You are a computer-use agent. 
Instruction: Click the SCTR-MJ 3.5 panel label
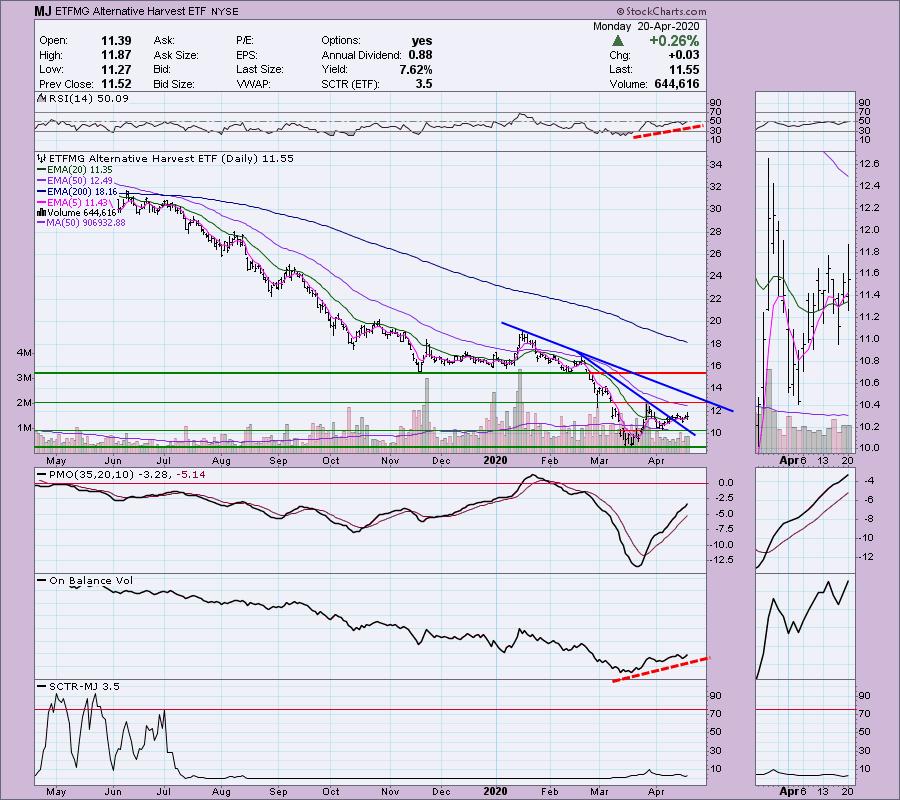(x=78, y=686)
